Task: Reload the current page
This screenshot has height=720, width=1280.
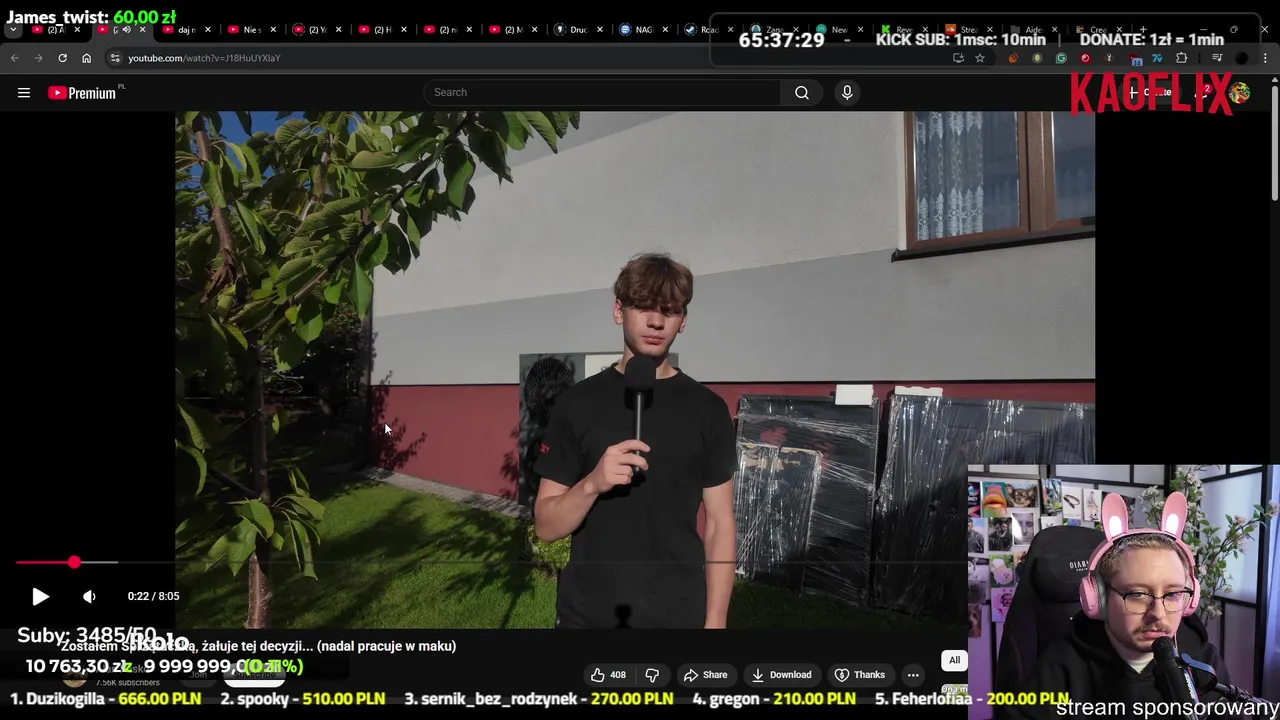Action: click(62, 58)
